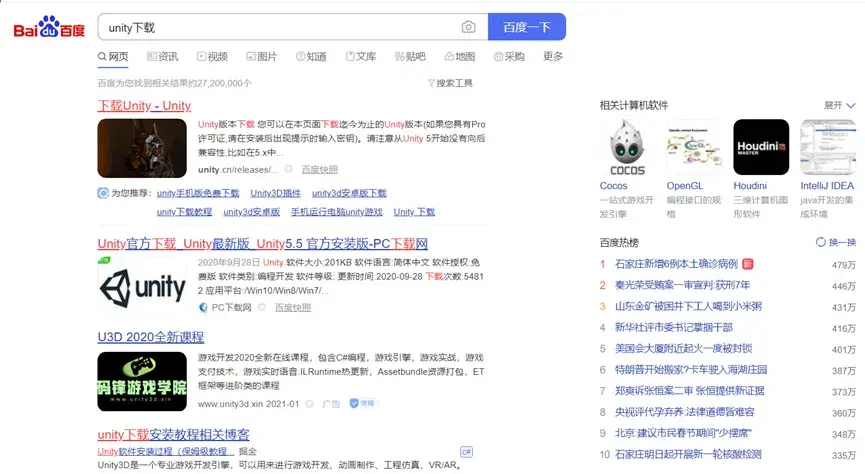
Task: Open unity下载安装教程相关博客 result
Action: pyautogui.click(x=173, y=434)
